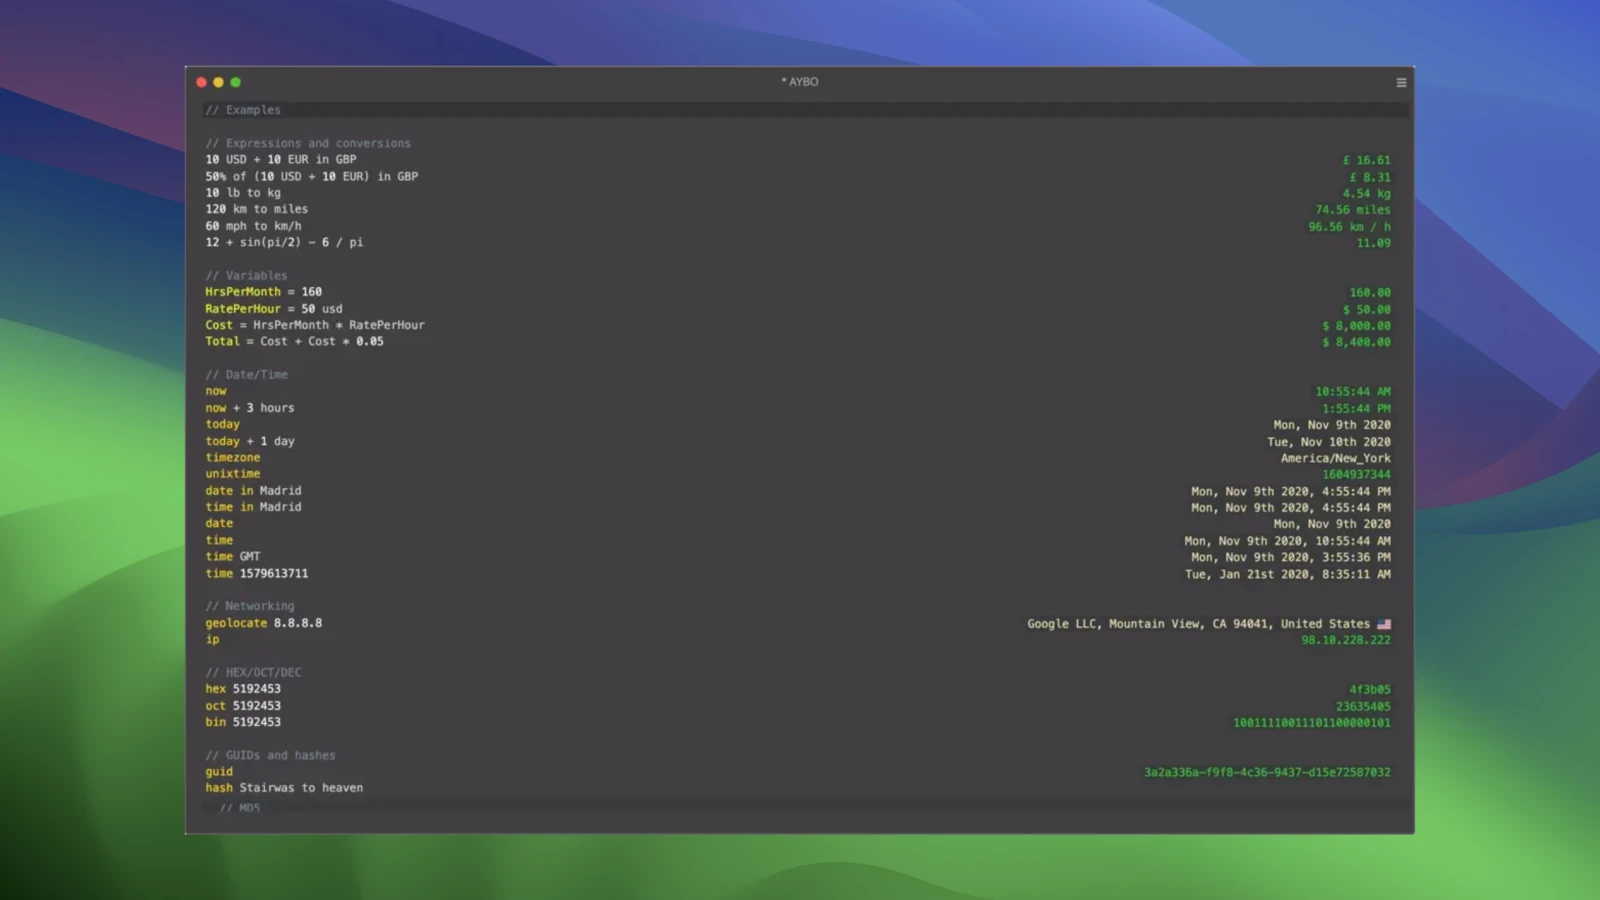Click the IP address result 98.10.228.222

(x=1345, y=640)
